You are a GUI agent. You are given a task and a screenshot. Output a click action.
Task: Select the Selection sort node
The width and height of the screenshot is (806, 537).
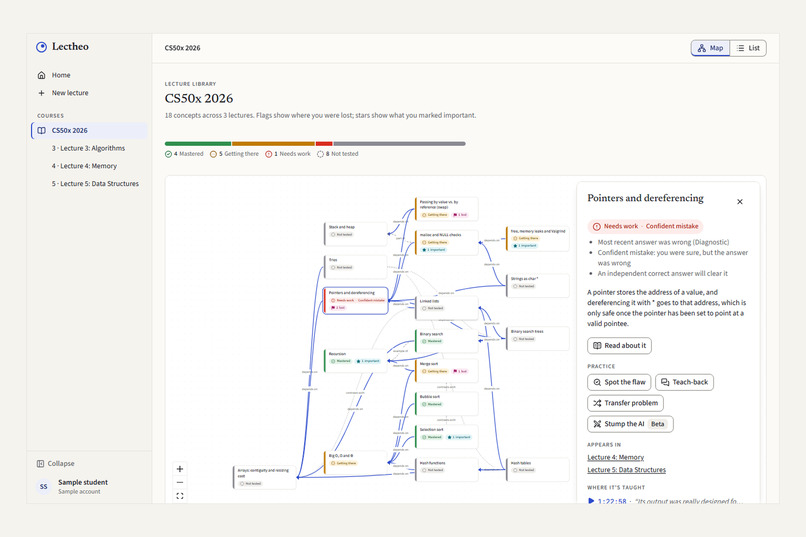pyautogui.click(x=447, y=437)
